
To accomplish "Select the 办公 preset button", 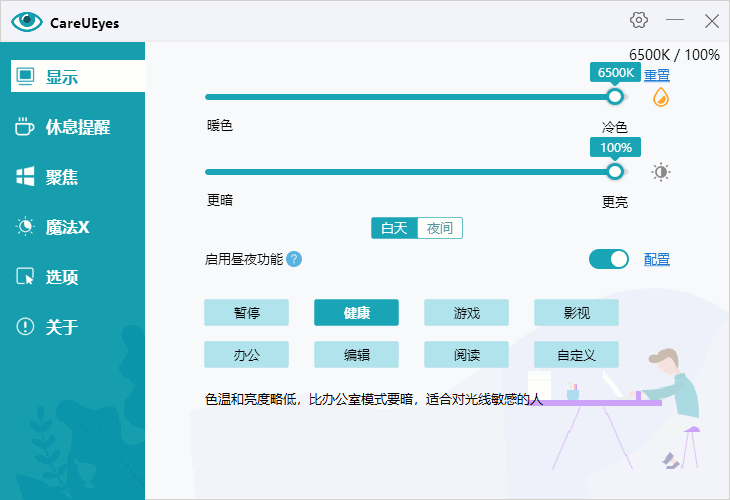I will (246, 355).
